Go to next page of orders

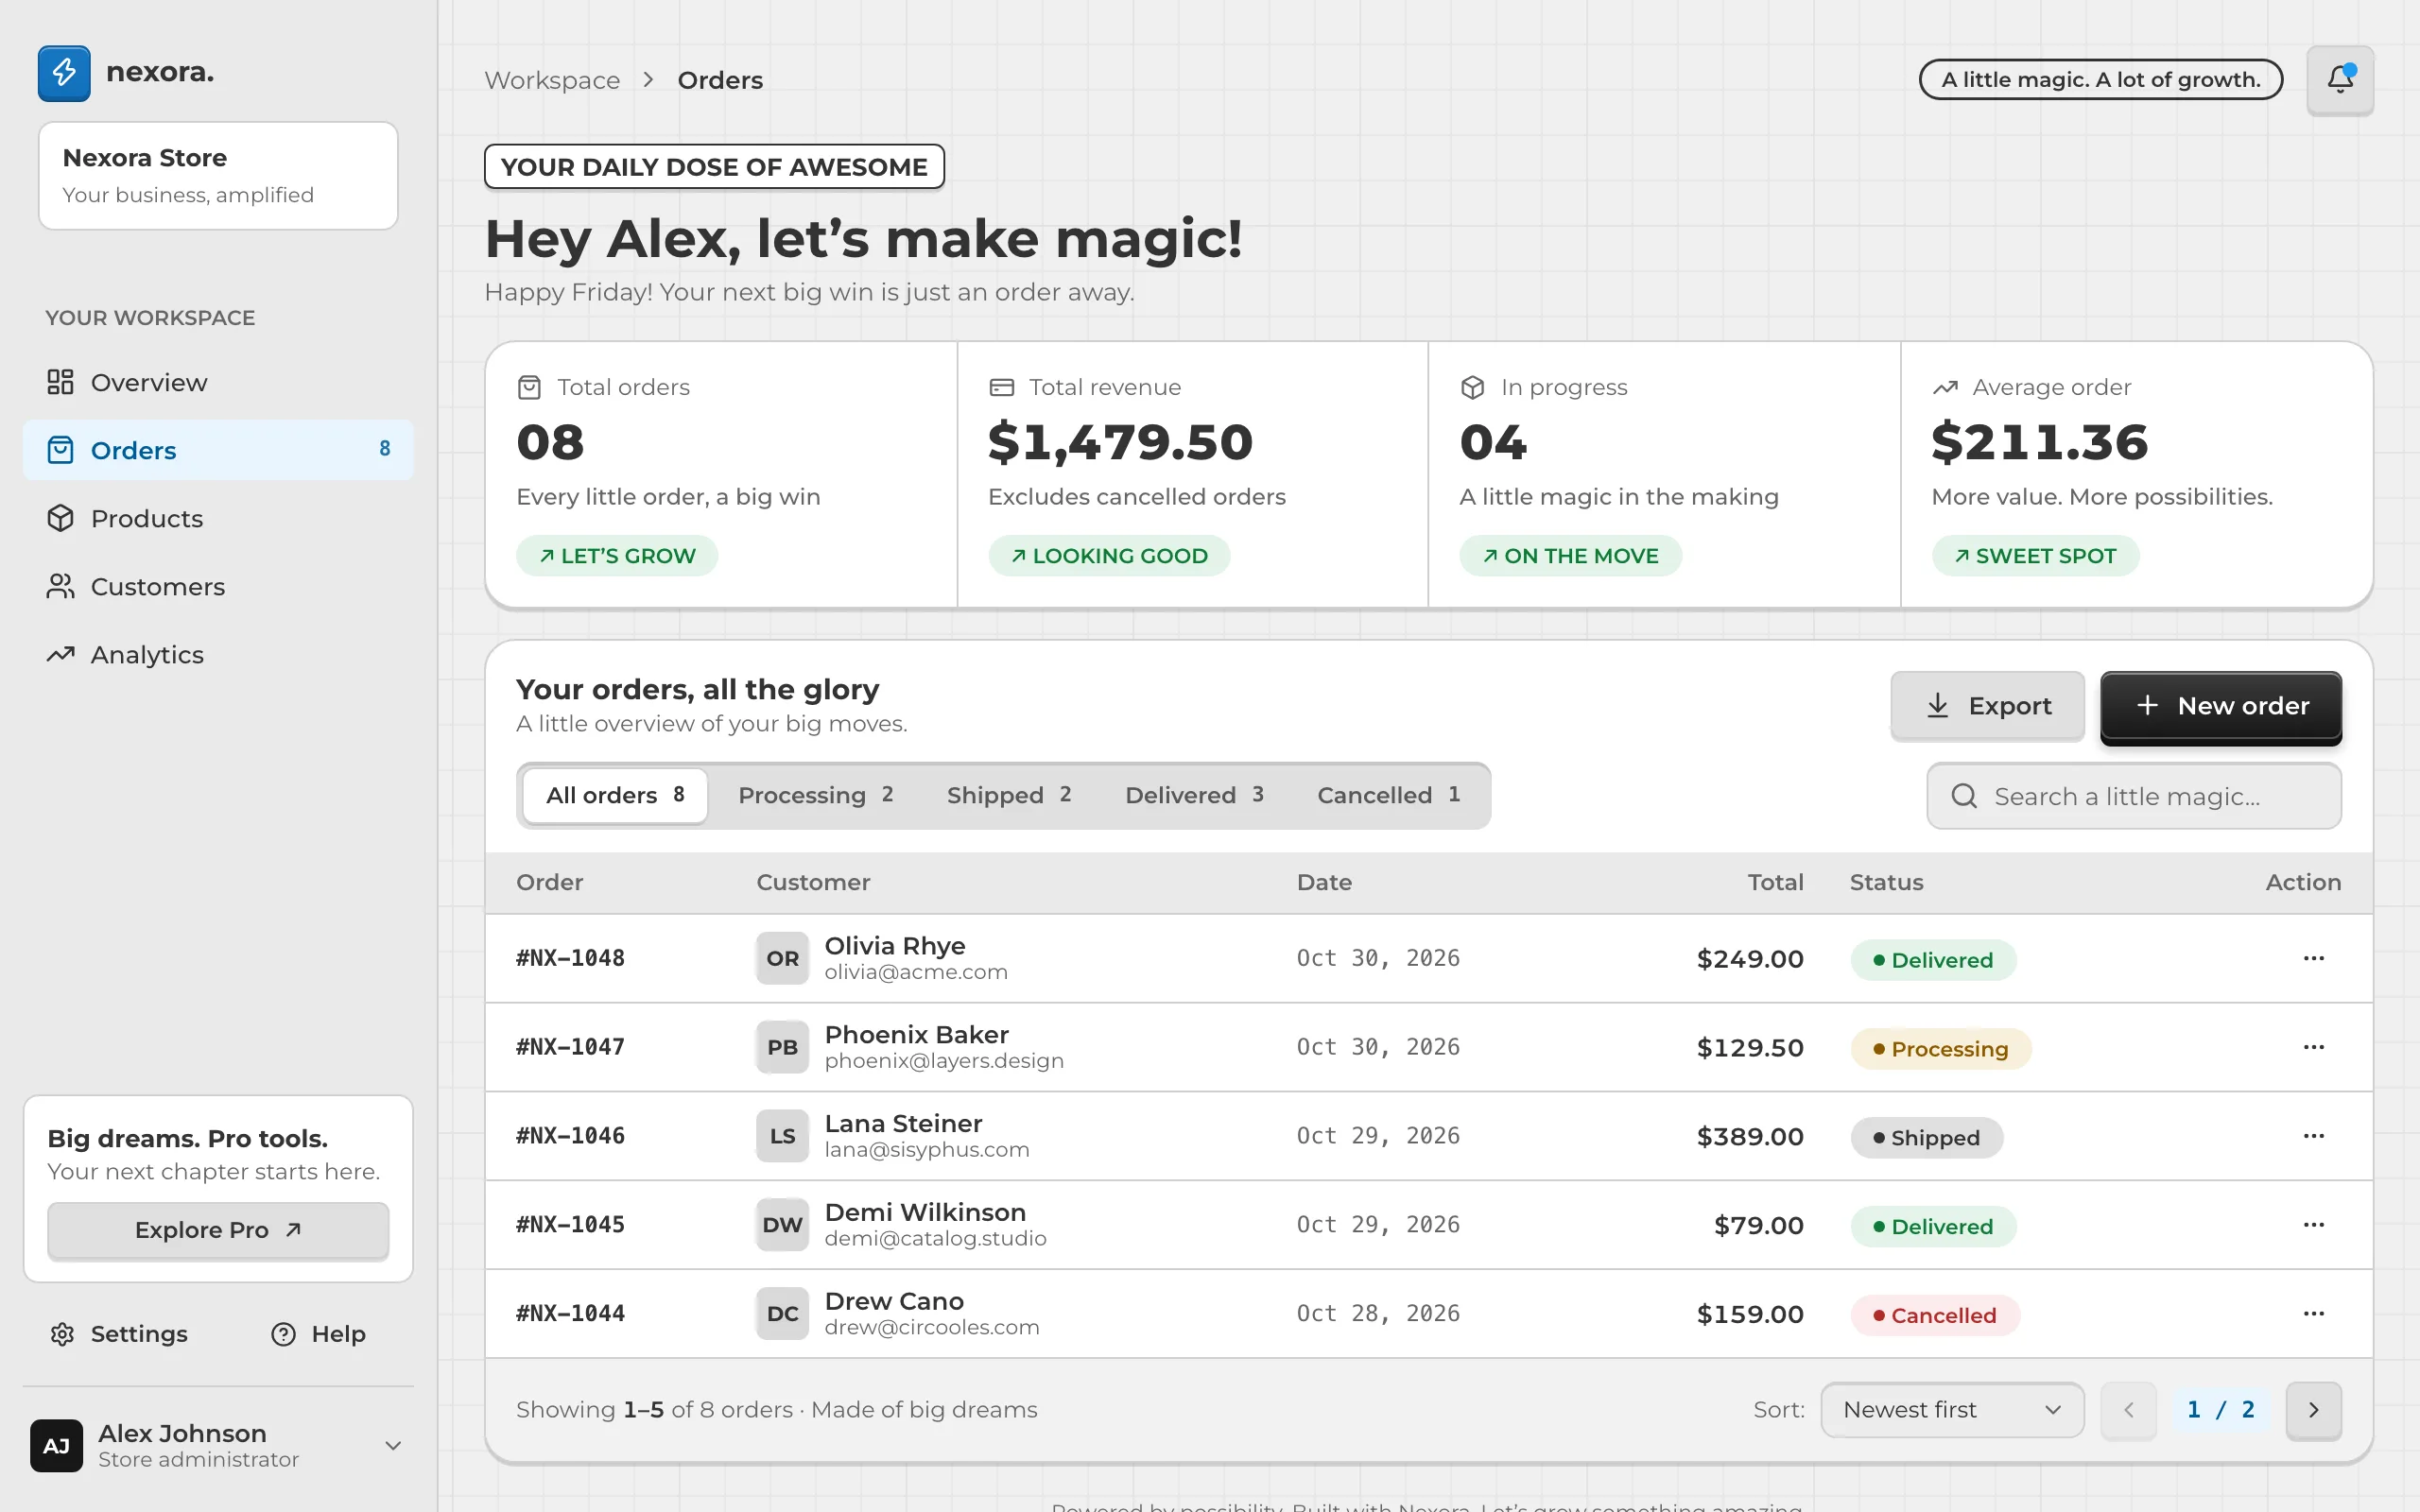click(x=2313, y=1410)
